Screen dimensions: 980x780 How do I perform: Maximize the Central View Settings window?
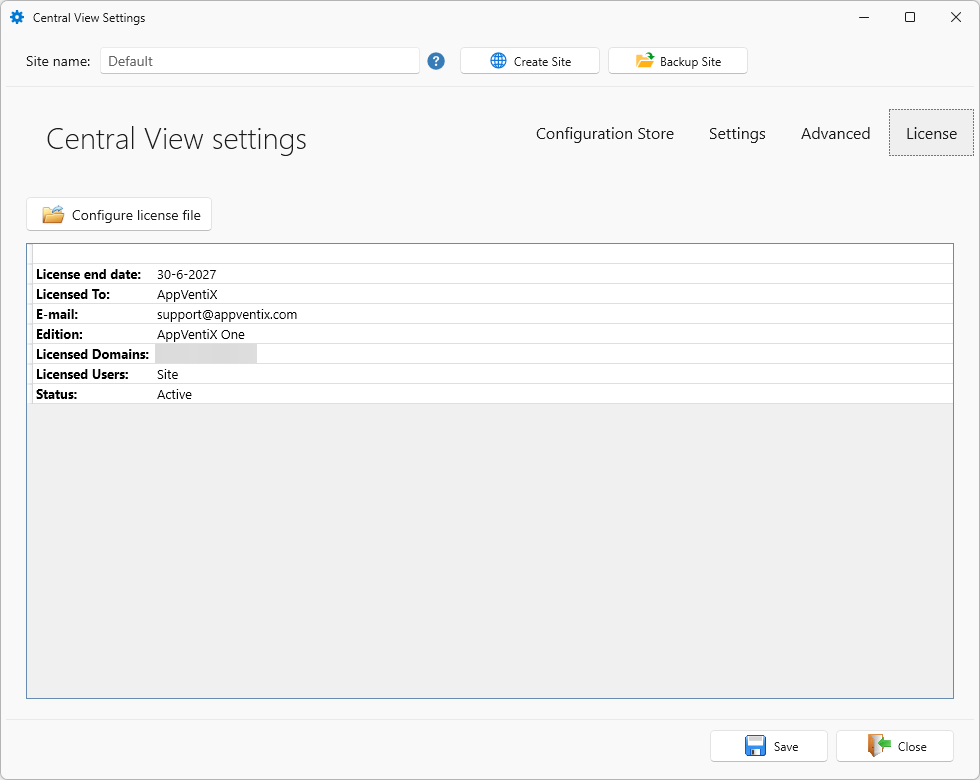click(910, 18)
